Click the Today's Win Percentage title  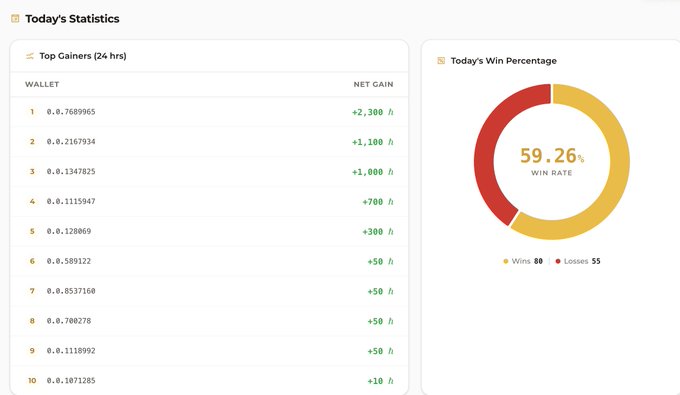[x=503, y=61]
